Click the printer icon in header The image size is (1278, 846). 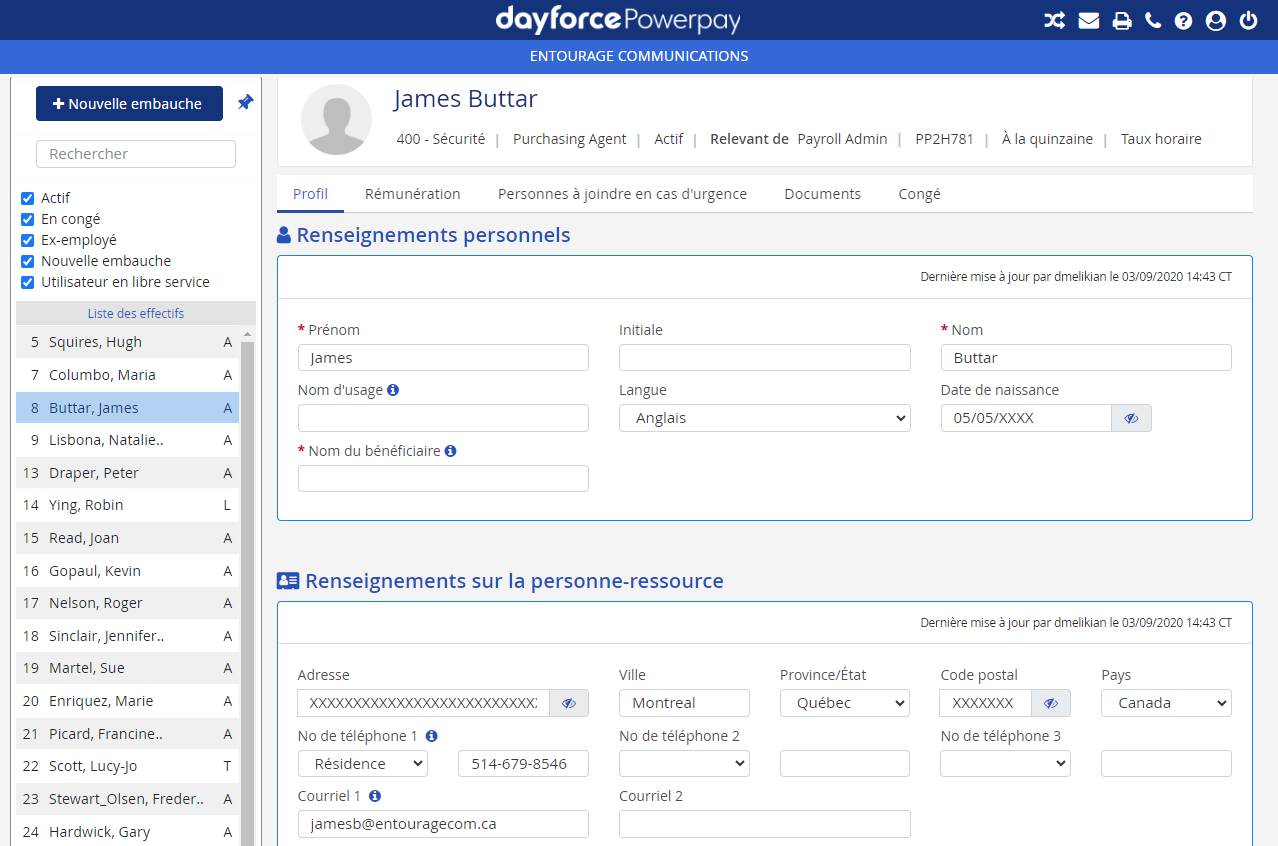click(x=1122, y=20)
